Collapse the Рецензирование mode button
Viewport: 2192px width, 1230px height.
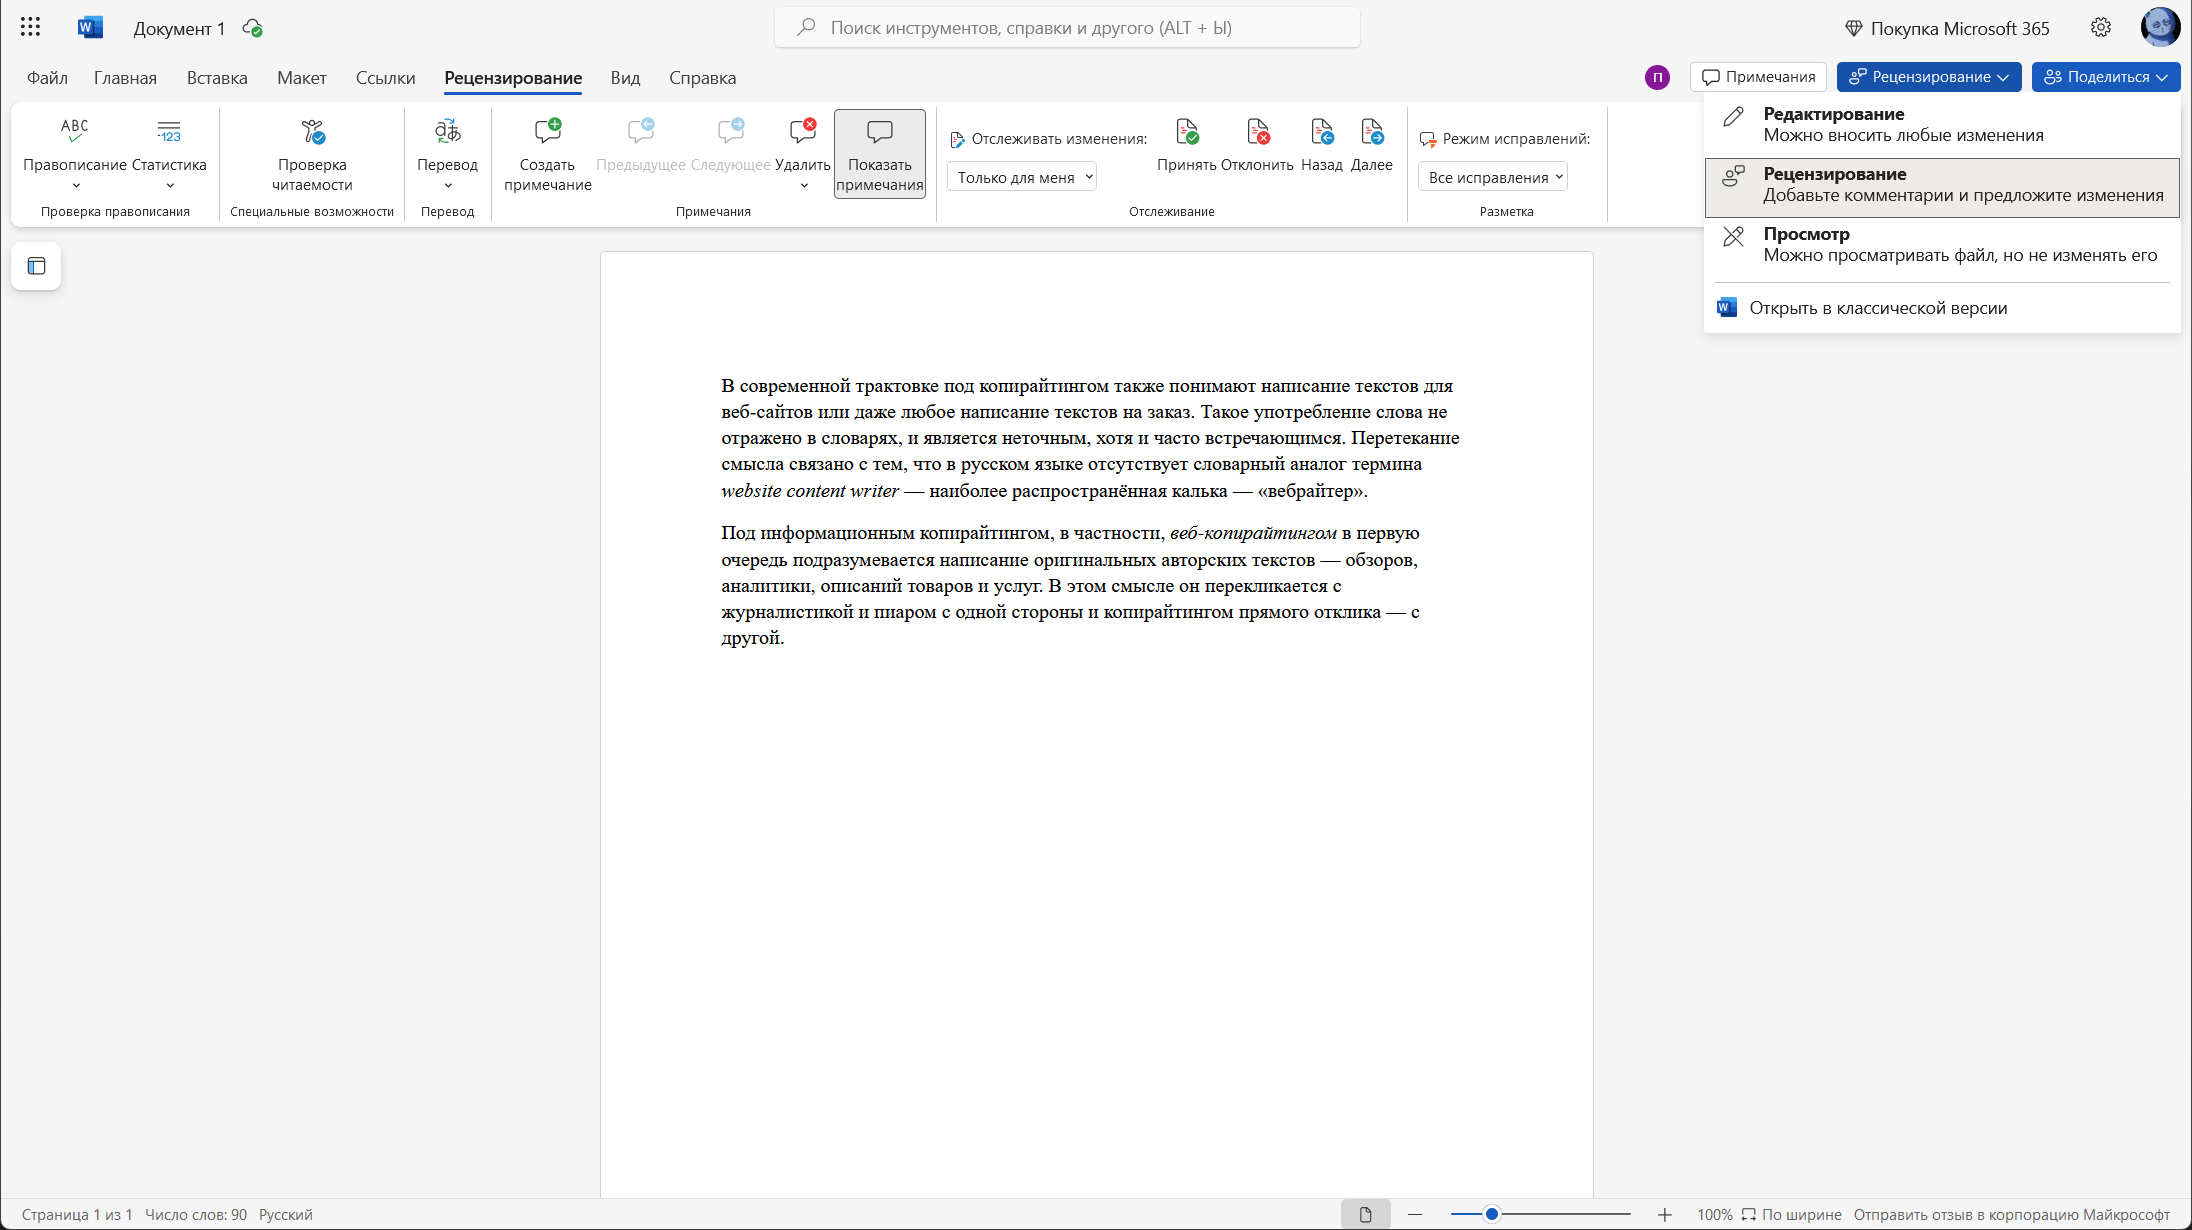click(x=1929, y=77)
